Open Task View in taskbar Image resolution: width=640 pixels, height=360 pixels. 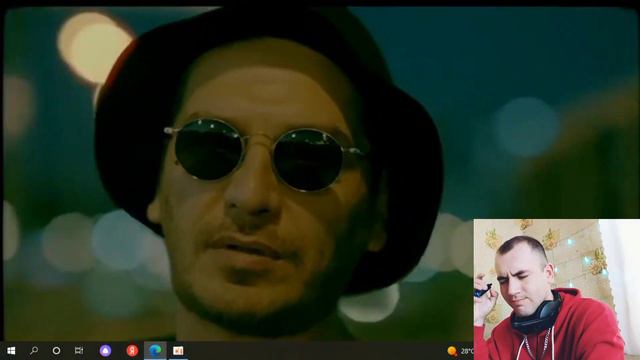79,351
